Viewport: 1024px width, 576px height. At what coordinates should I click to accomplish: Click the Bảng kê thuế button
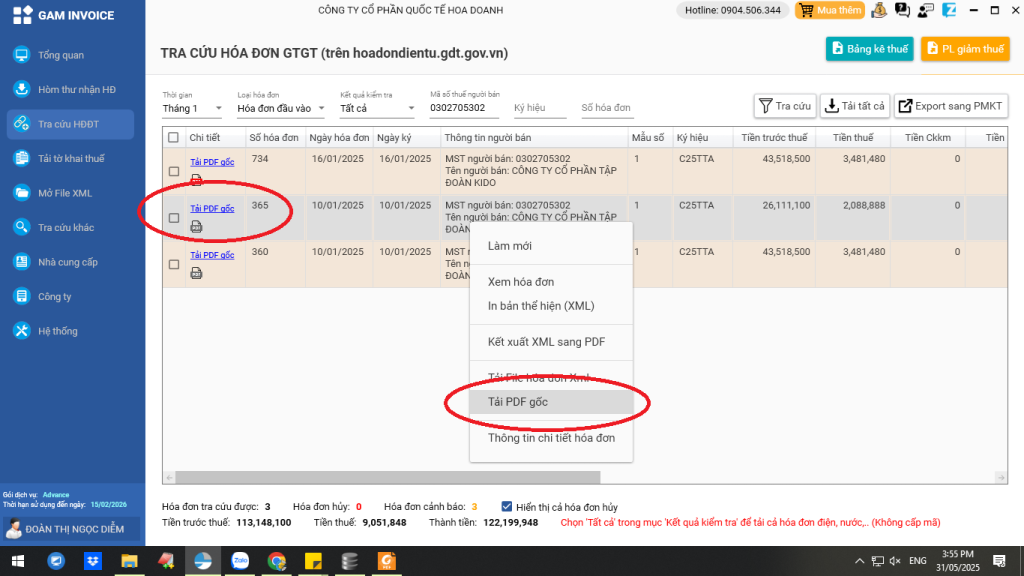[x=869, y=49]
